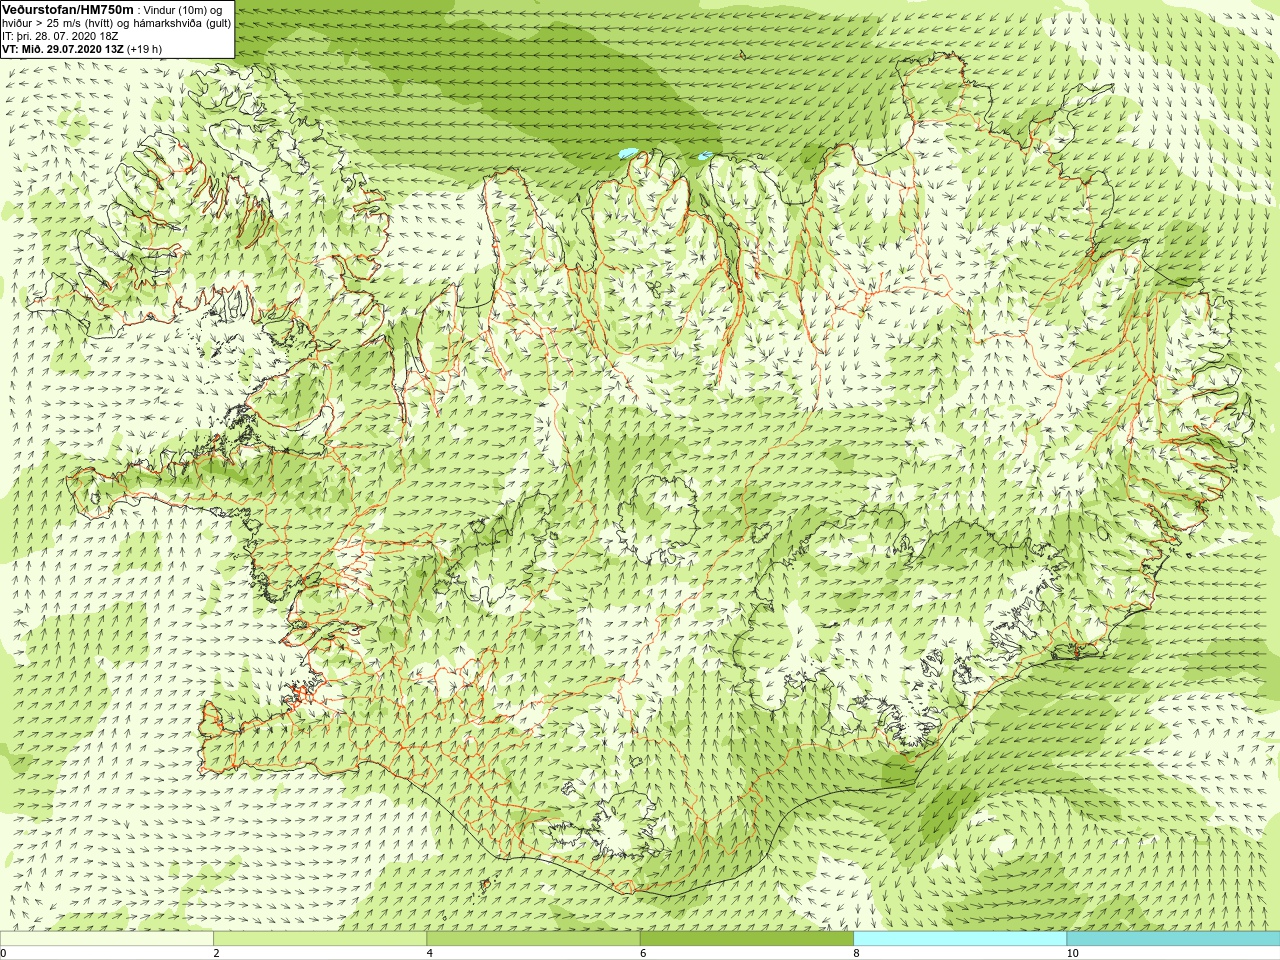Click the pale cream 0–2 m/s legend swatch
The image size is (1280, 960).
(107, 939)
